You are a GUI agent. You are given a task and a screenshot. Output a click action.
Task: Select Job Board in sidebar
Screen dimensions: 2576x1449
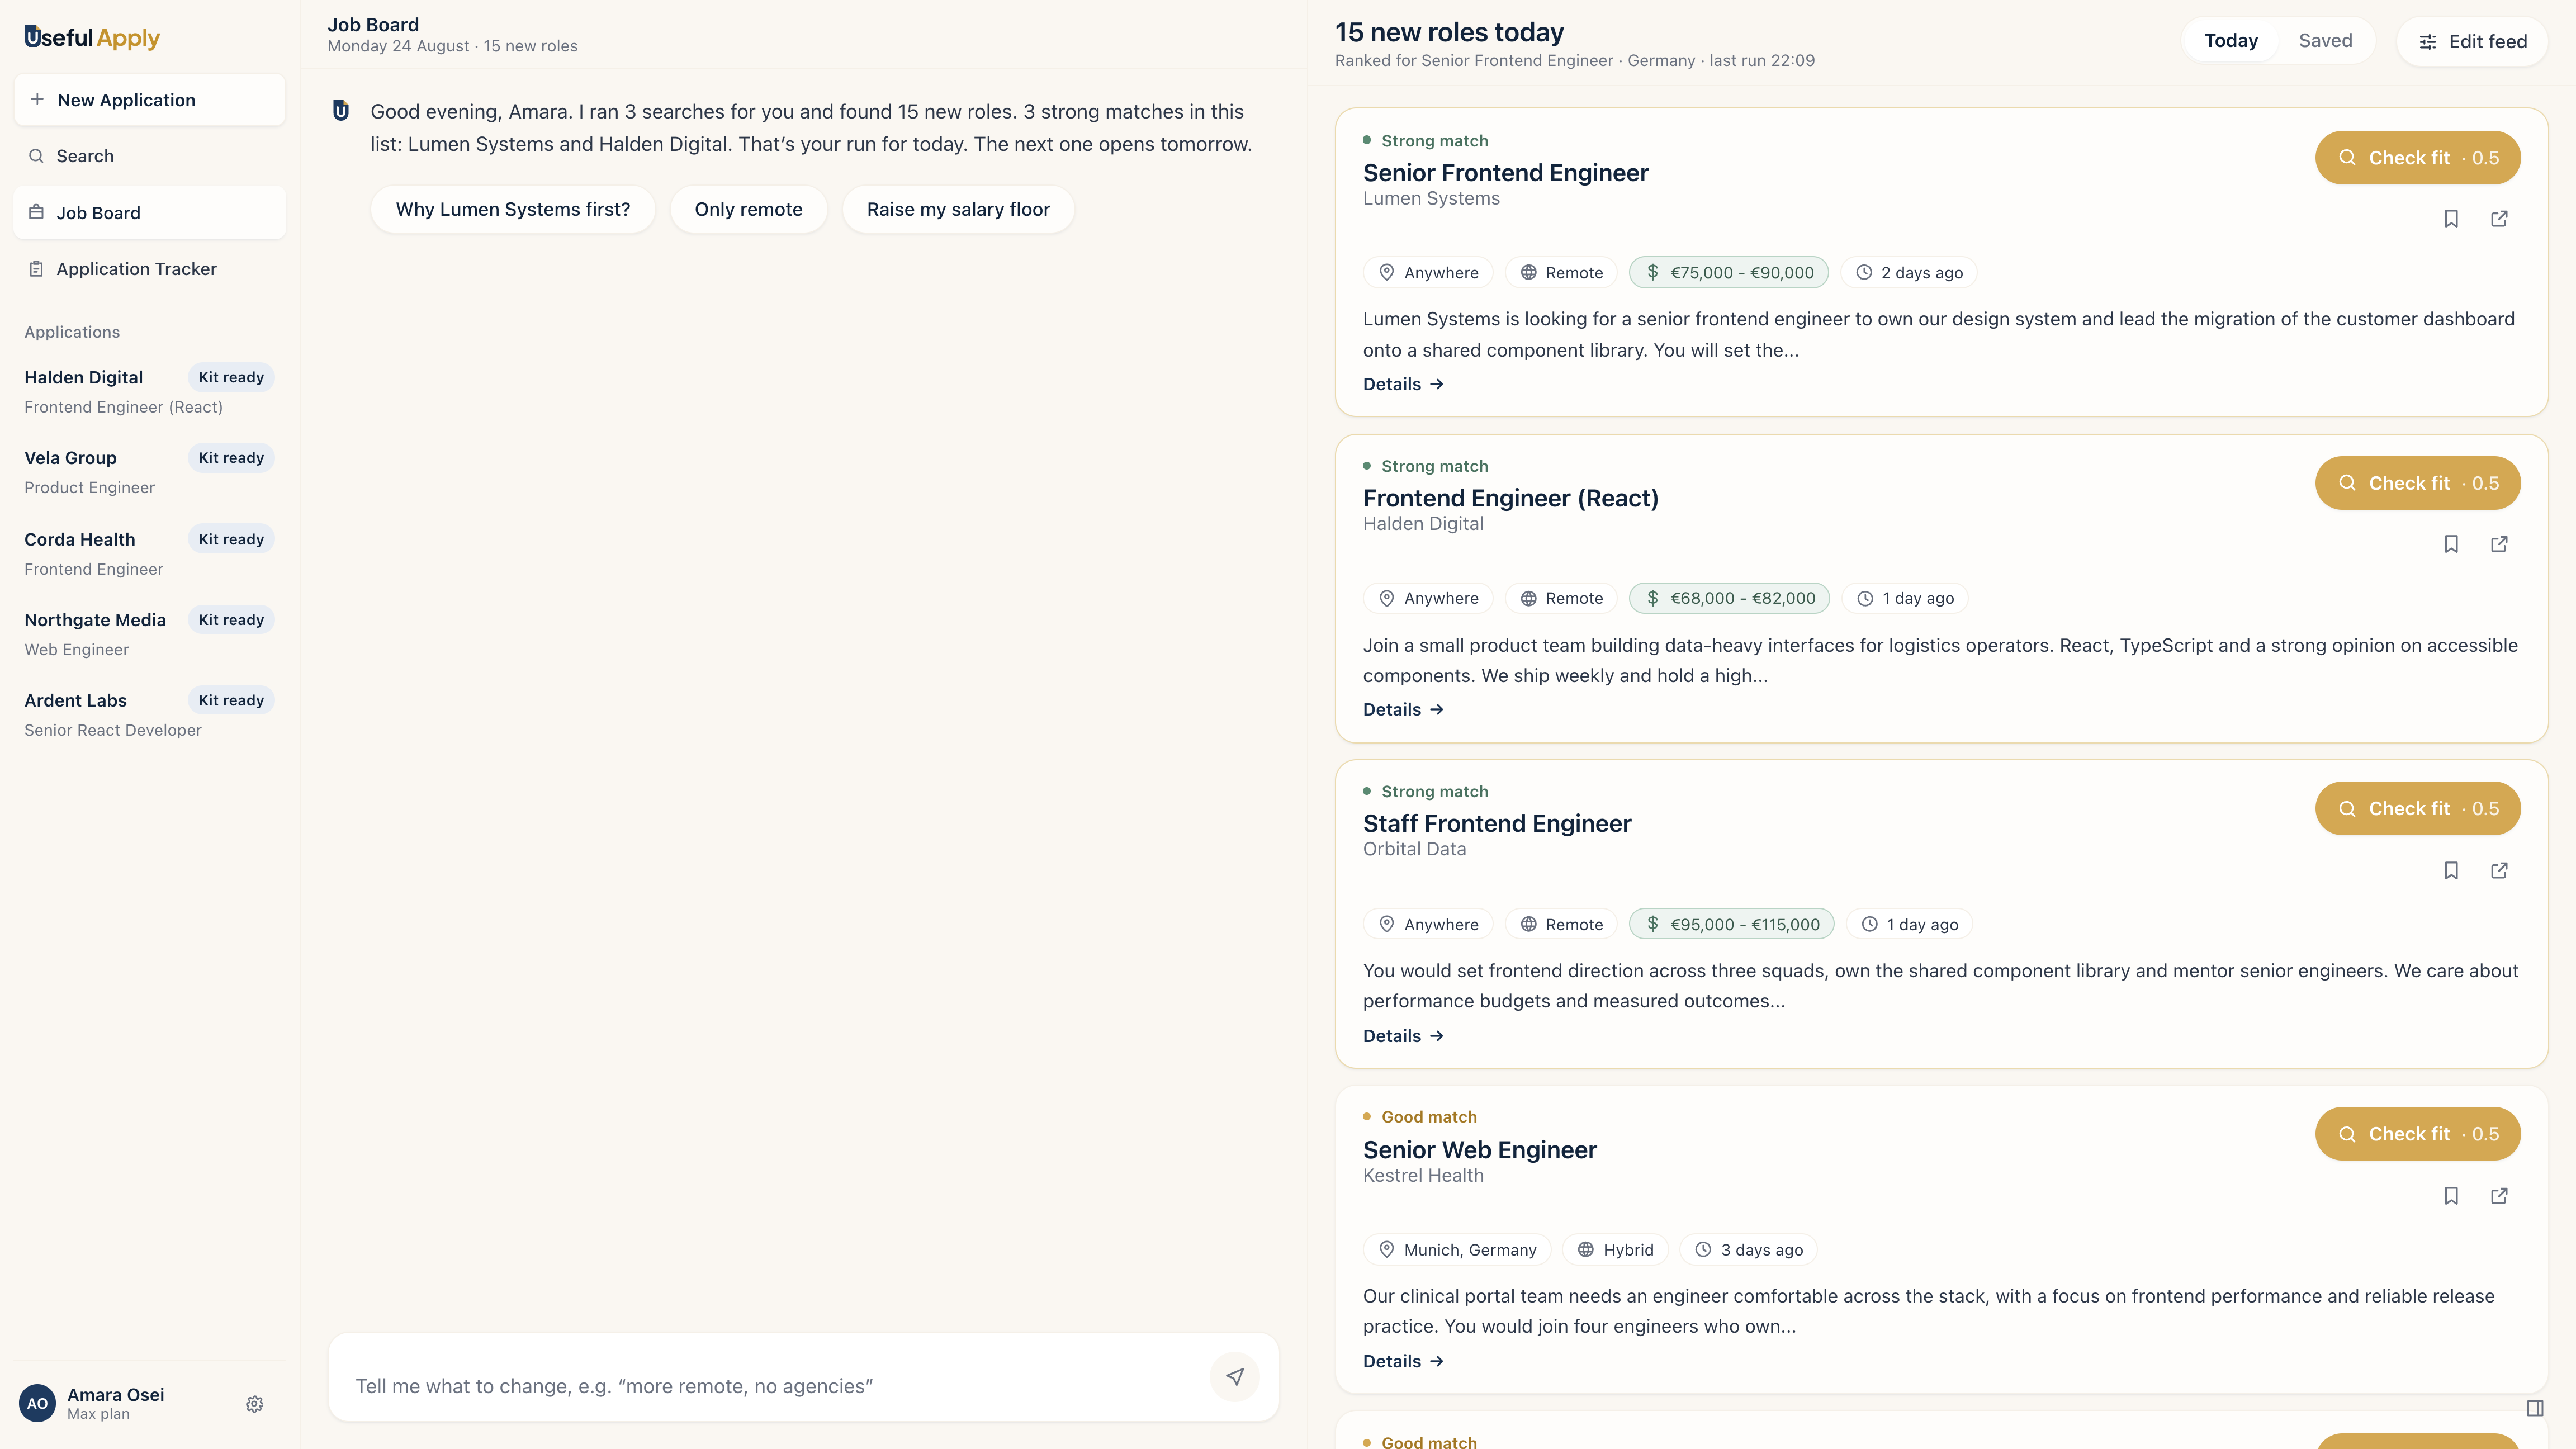[x=150, y=213]
